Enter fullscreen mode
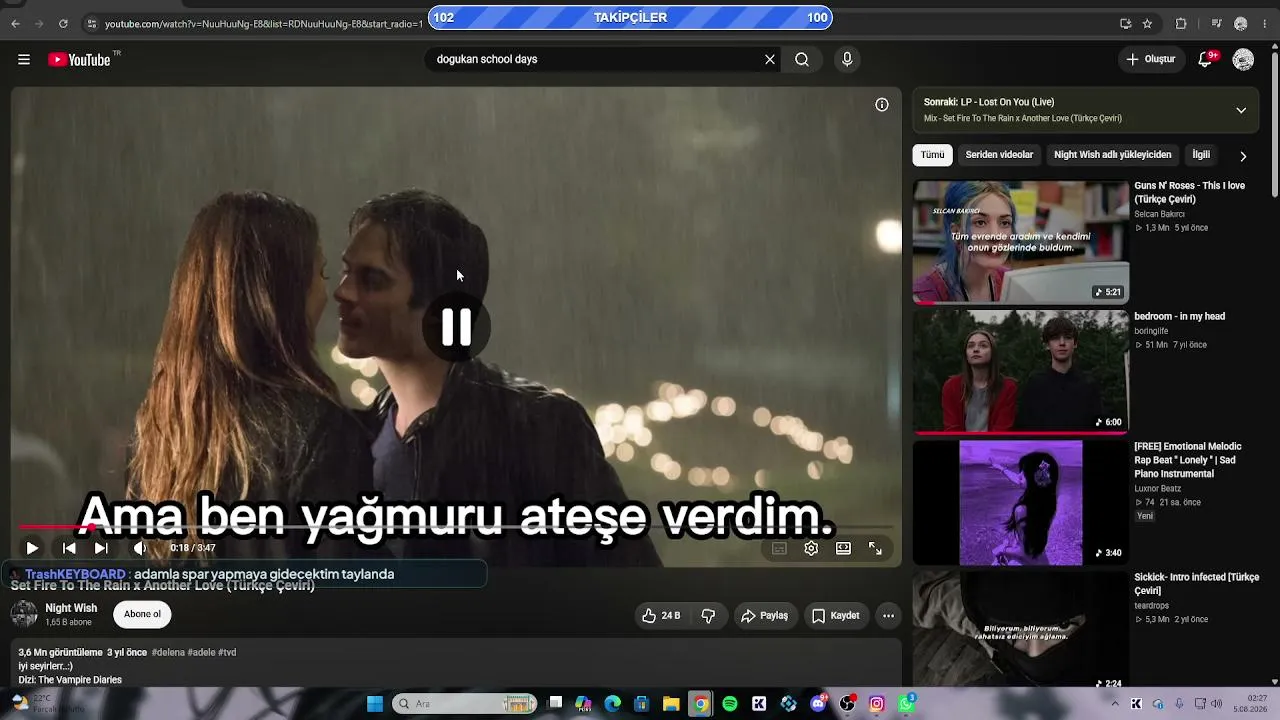This screenshot has width=1280, height=720. click(875, 548)
